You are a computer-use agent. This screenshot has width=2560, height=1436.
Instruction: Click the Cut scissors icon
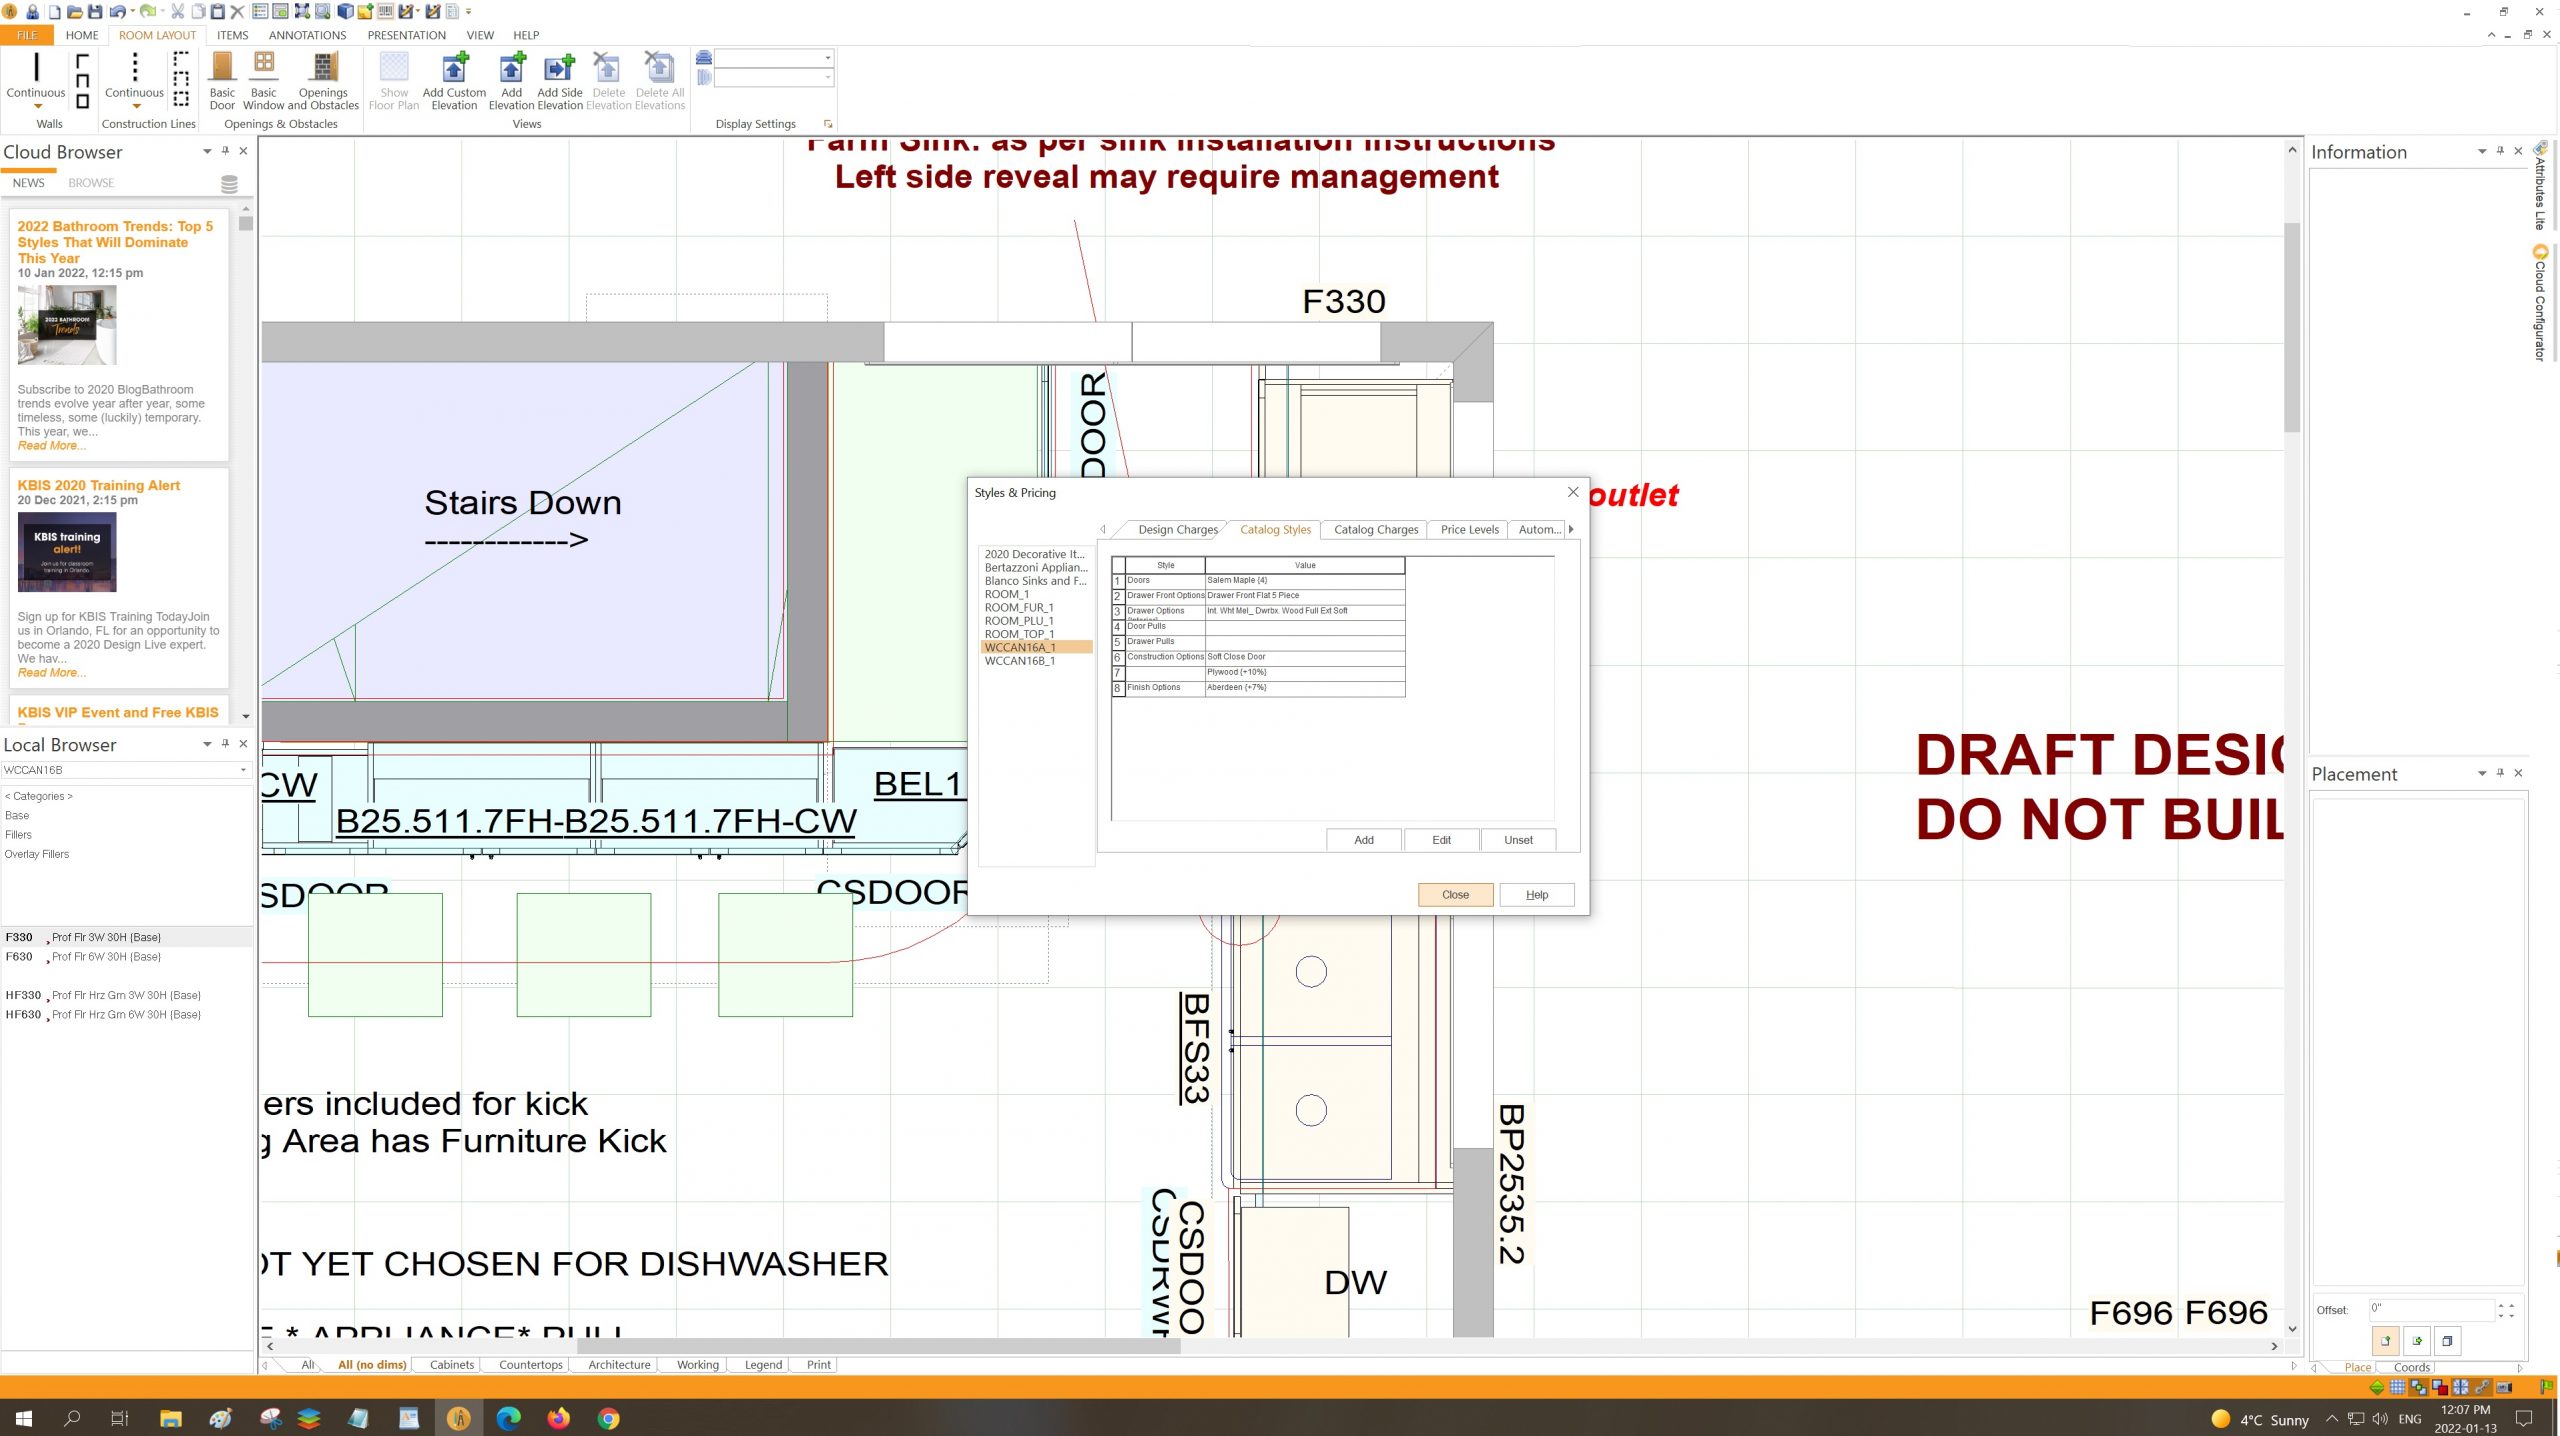(x=177, y=12)
